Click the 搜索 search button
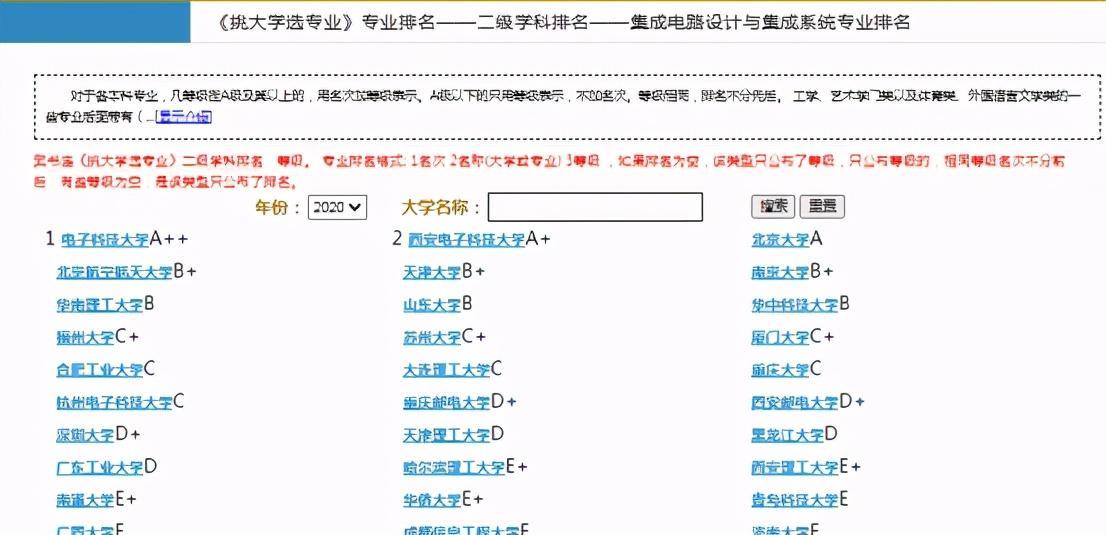 click(773, 207)
